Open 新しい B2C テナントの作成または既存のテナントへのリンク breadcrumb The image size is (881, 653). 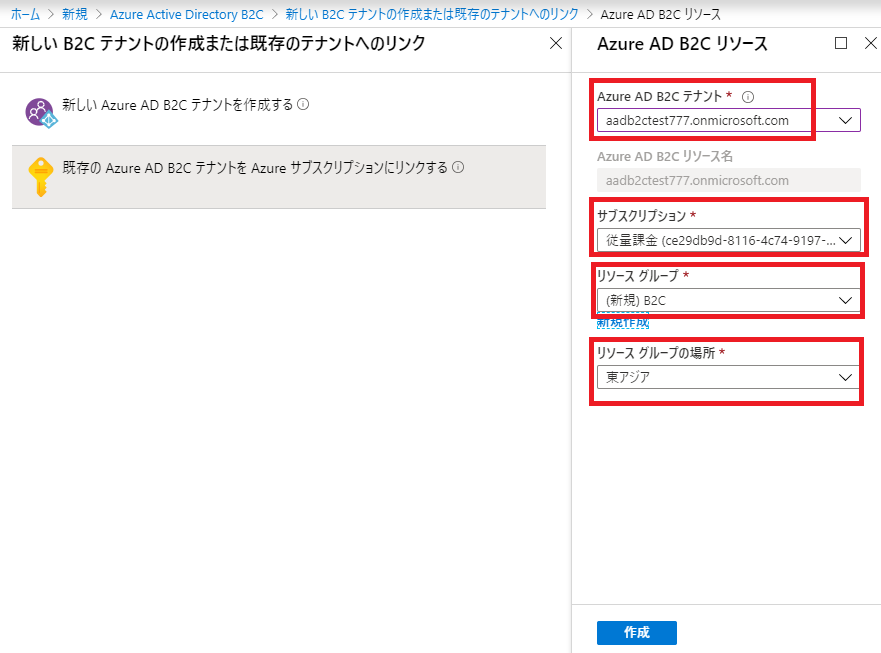pyautogui.click(x=432, y=14)
